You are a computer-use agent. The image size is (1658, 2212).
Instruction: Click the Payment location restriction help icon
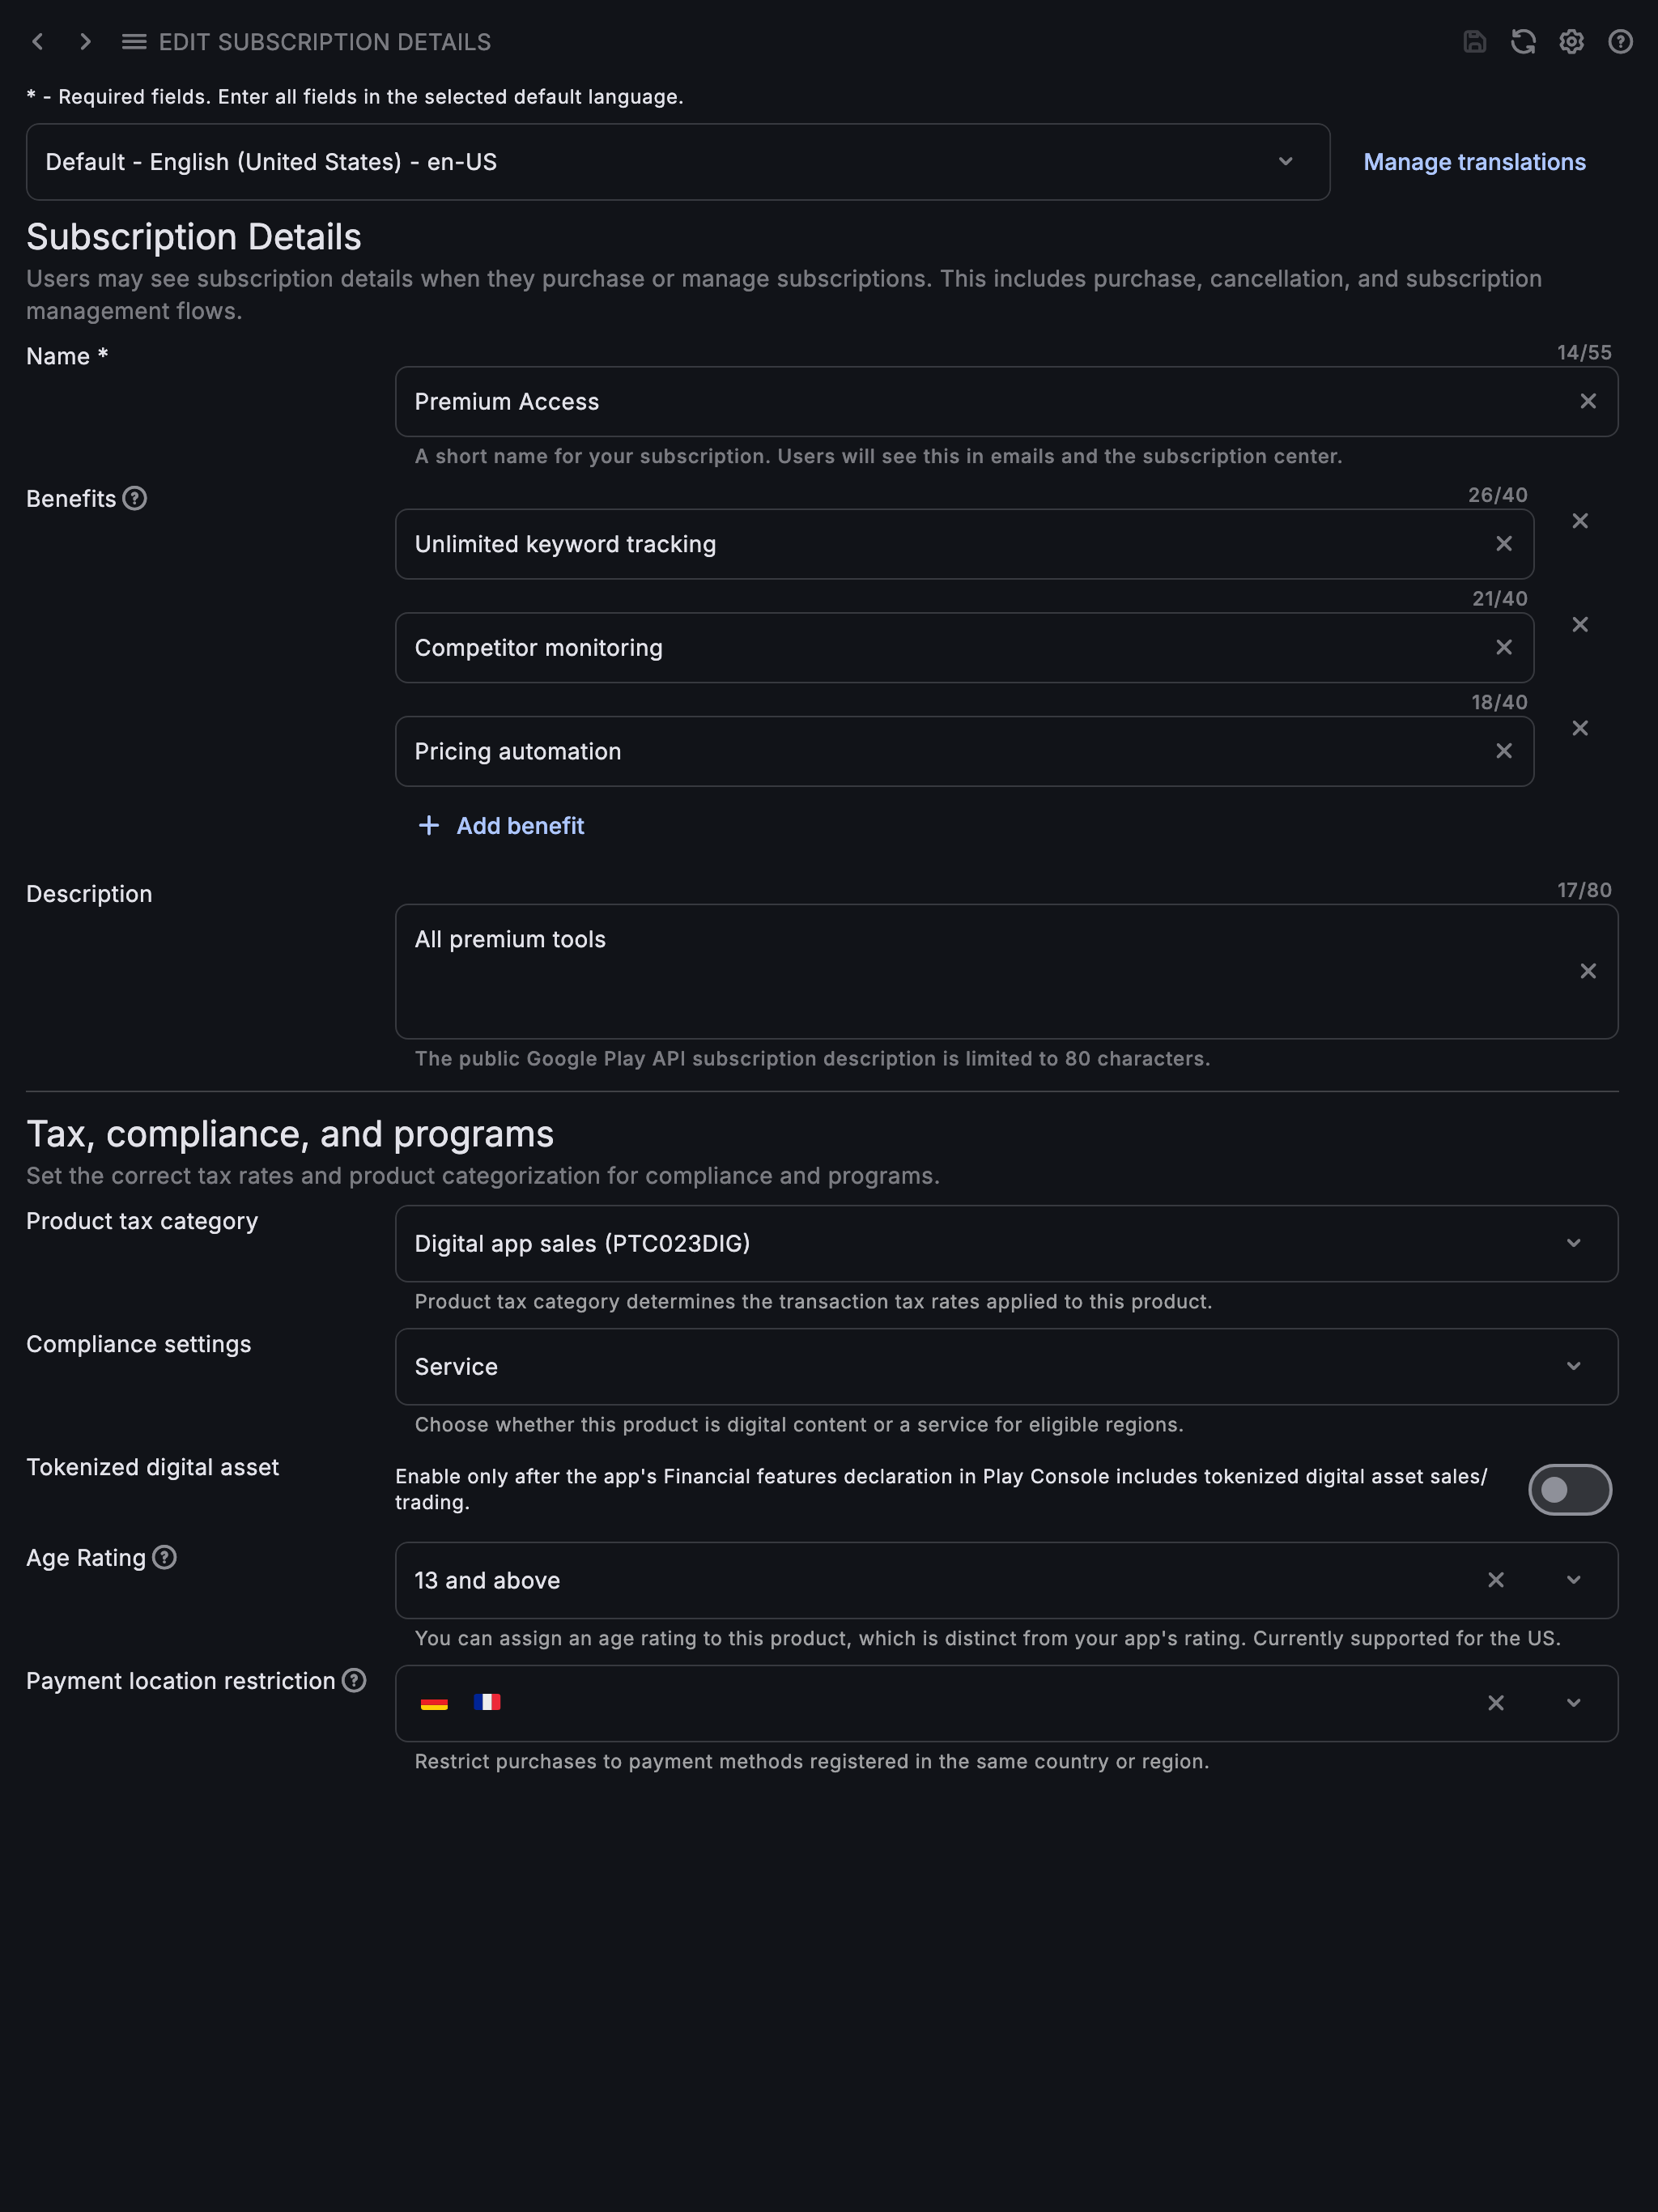pyautogui.click(x=354, y=1680)
